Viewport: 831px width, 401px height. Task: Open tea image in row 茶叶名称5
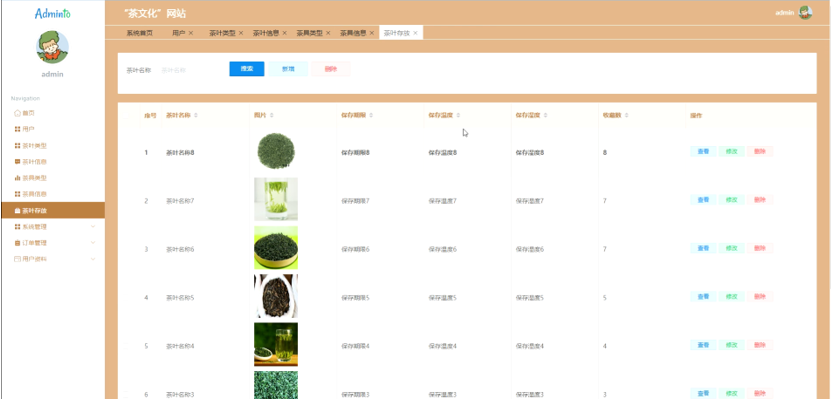(x=276, y=296)
